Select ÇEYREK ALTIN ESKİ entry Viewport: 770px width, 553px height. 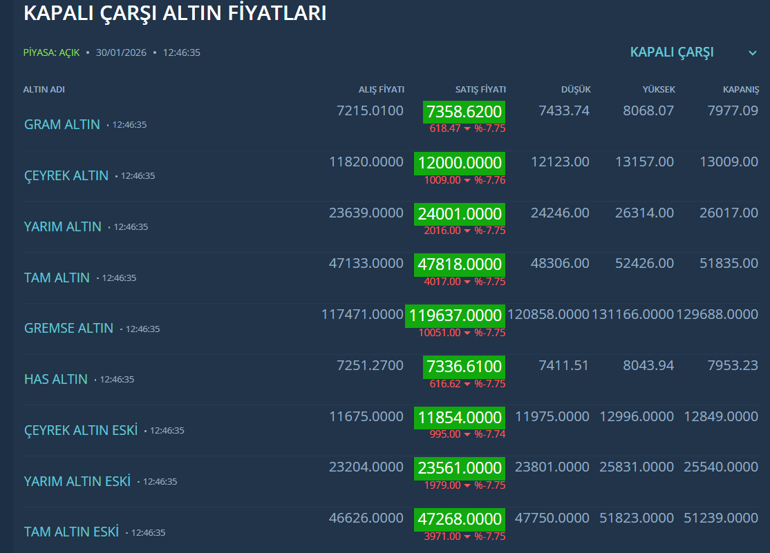pyautogui.click(x=80, y=430)
